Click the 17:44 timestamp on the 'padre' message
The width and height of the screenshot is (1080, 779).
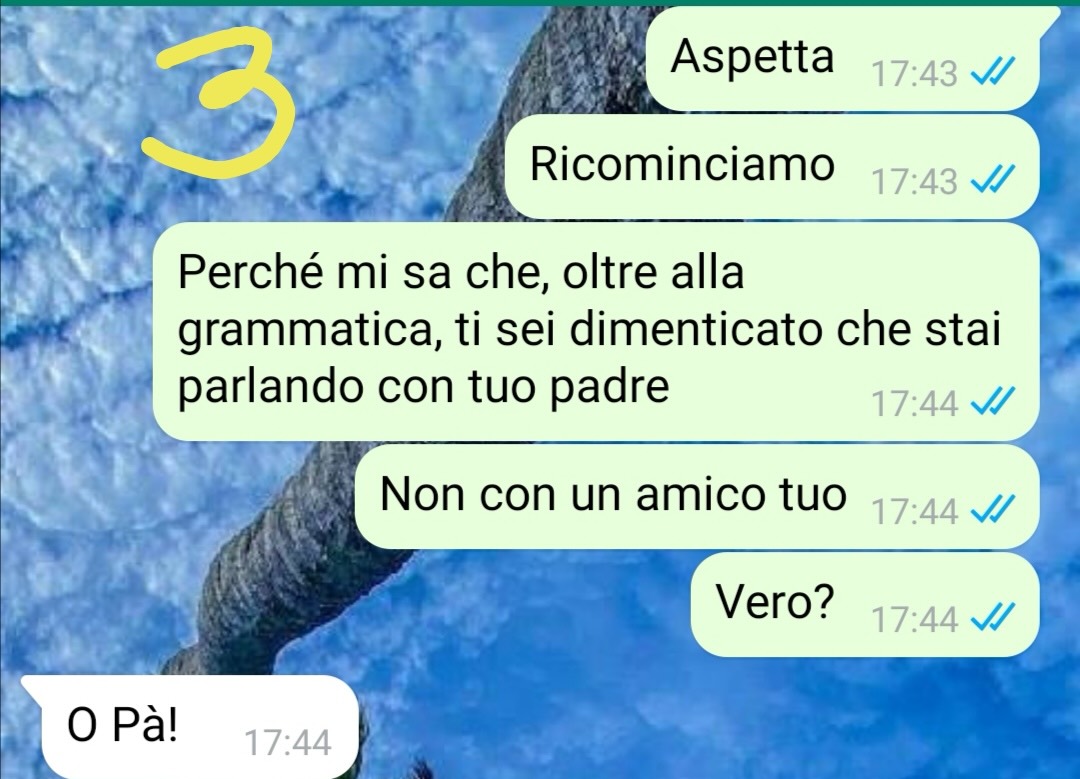(x=914, y=403)
